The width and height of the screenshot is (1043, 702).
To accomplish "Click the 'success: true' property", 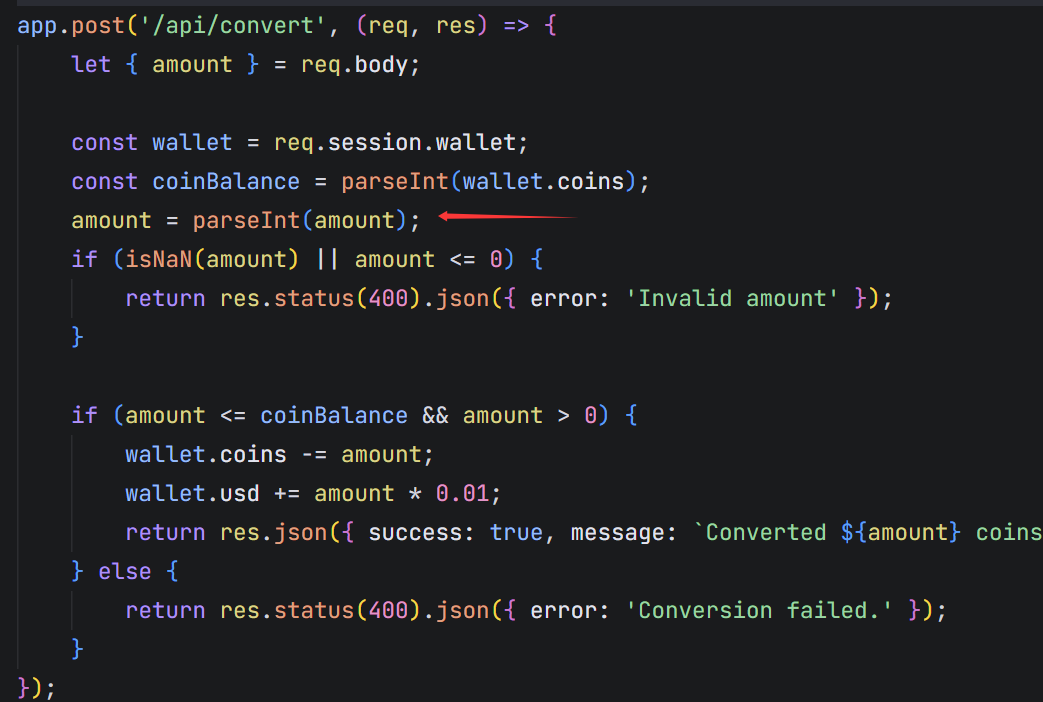I will pos(455,532).
